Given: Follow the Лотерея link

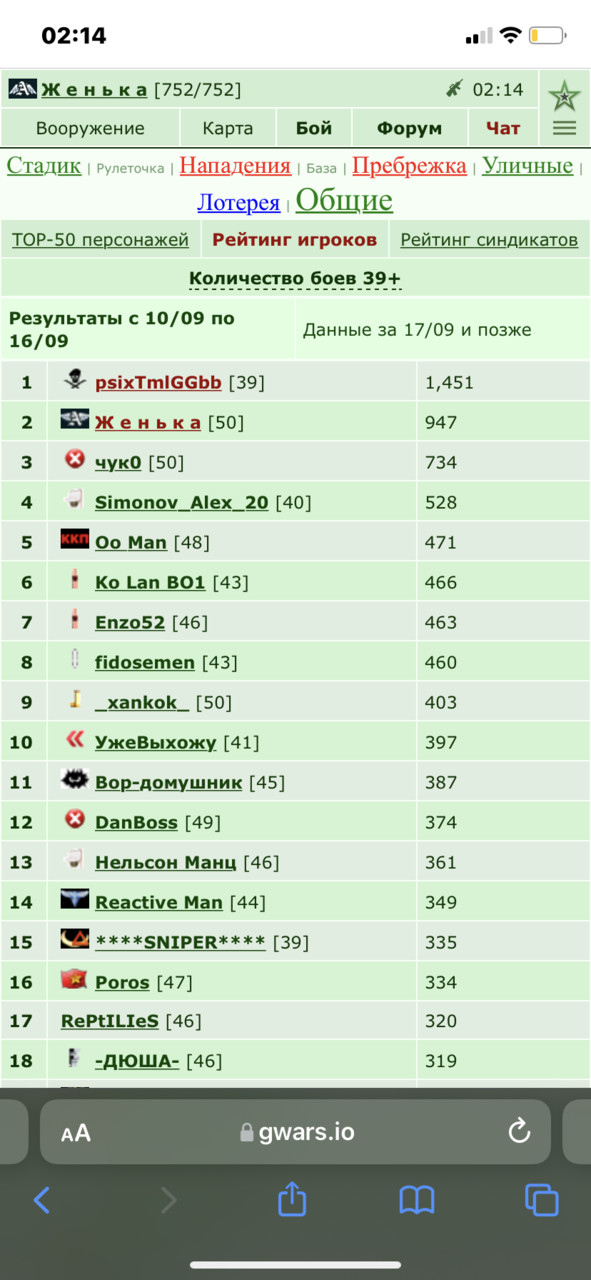Looking at the screenshot, I should click(238, 202).
